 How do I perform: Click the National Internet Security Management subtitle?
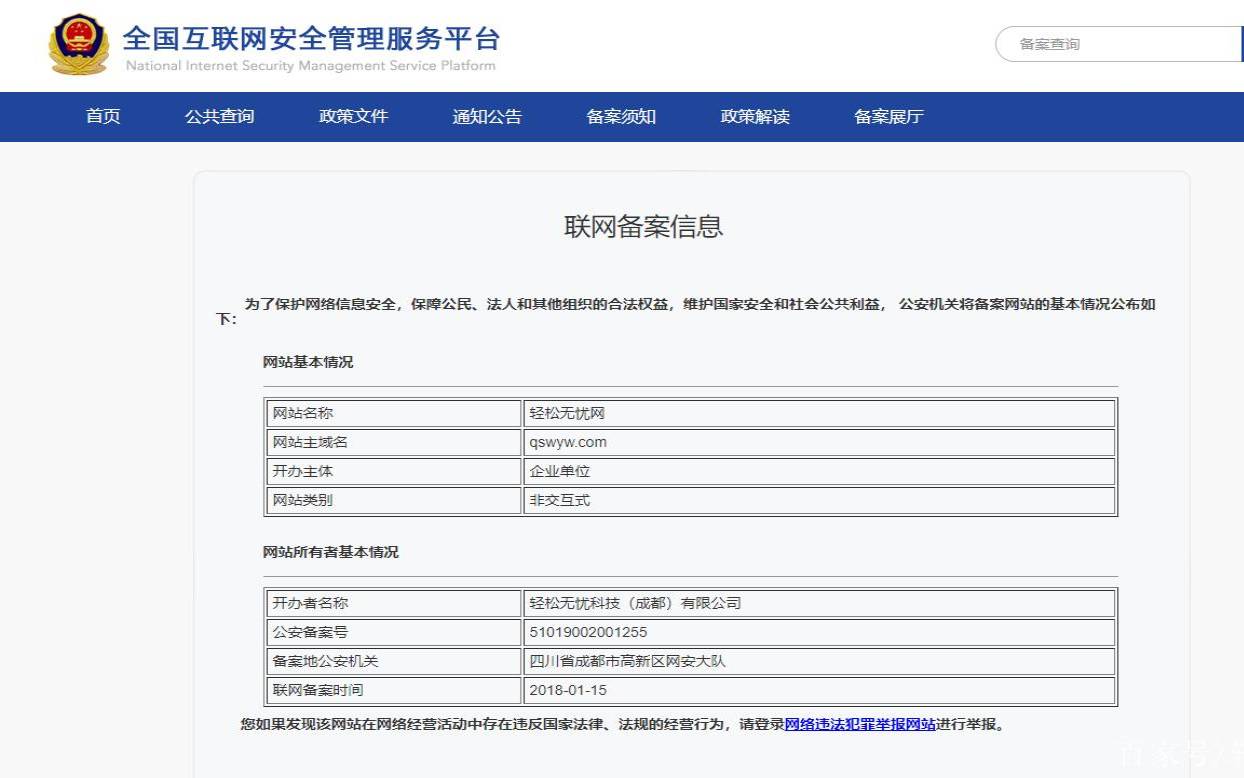[310, 66]
